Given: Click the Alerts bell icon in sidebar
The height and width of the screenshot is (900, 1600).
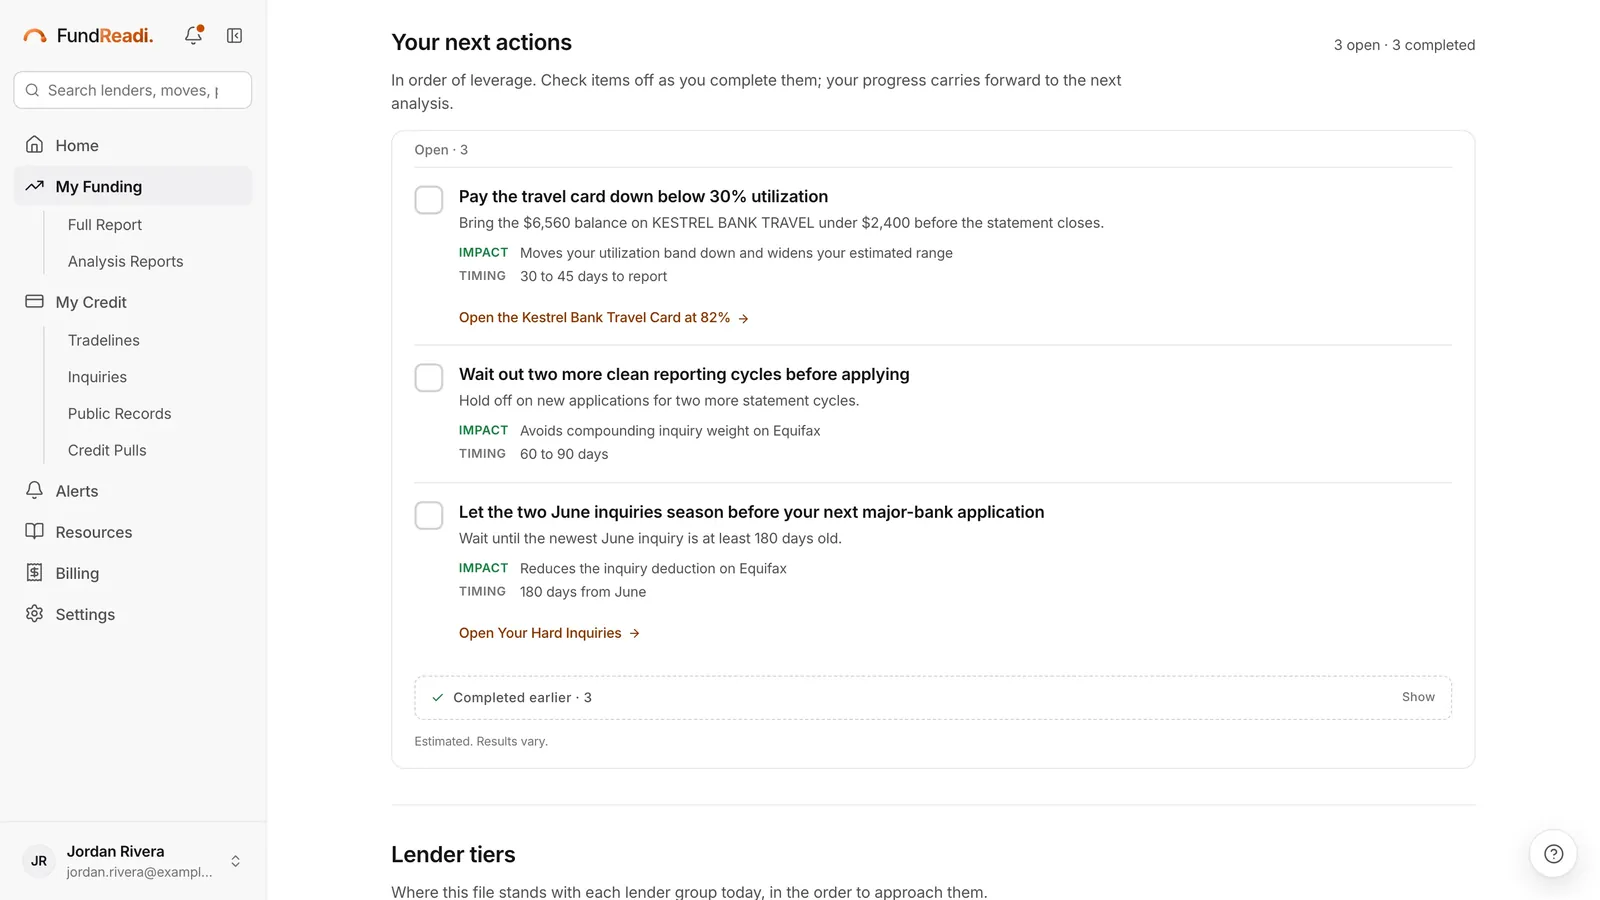Looking at the screenshot, I should coord(34,490).
